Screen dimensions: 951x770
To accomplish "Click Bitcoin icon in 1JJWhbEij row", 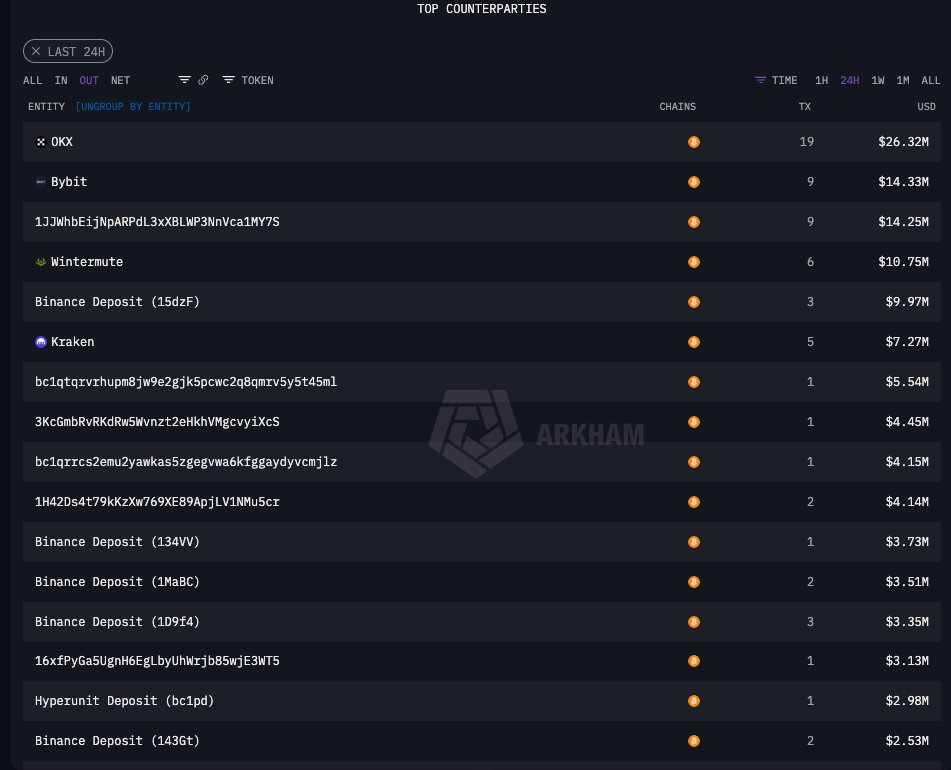I will (x=694, y=222).
